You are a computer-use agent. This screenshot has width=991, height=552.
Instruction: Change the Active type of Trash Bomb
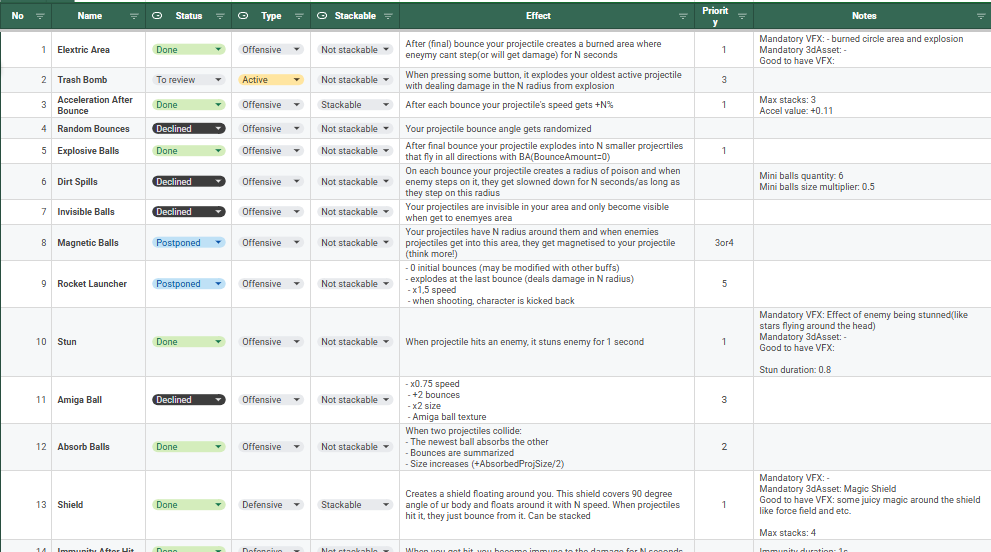tap(271, 80)
